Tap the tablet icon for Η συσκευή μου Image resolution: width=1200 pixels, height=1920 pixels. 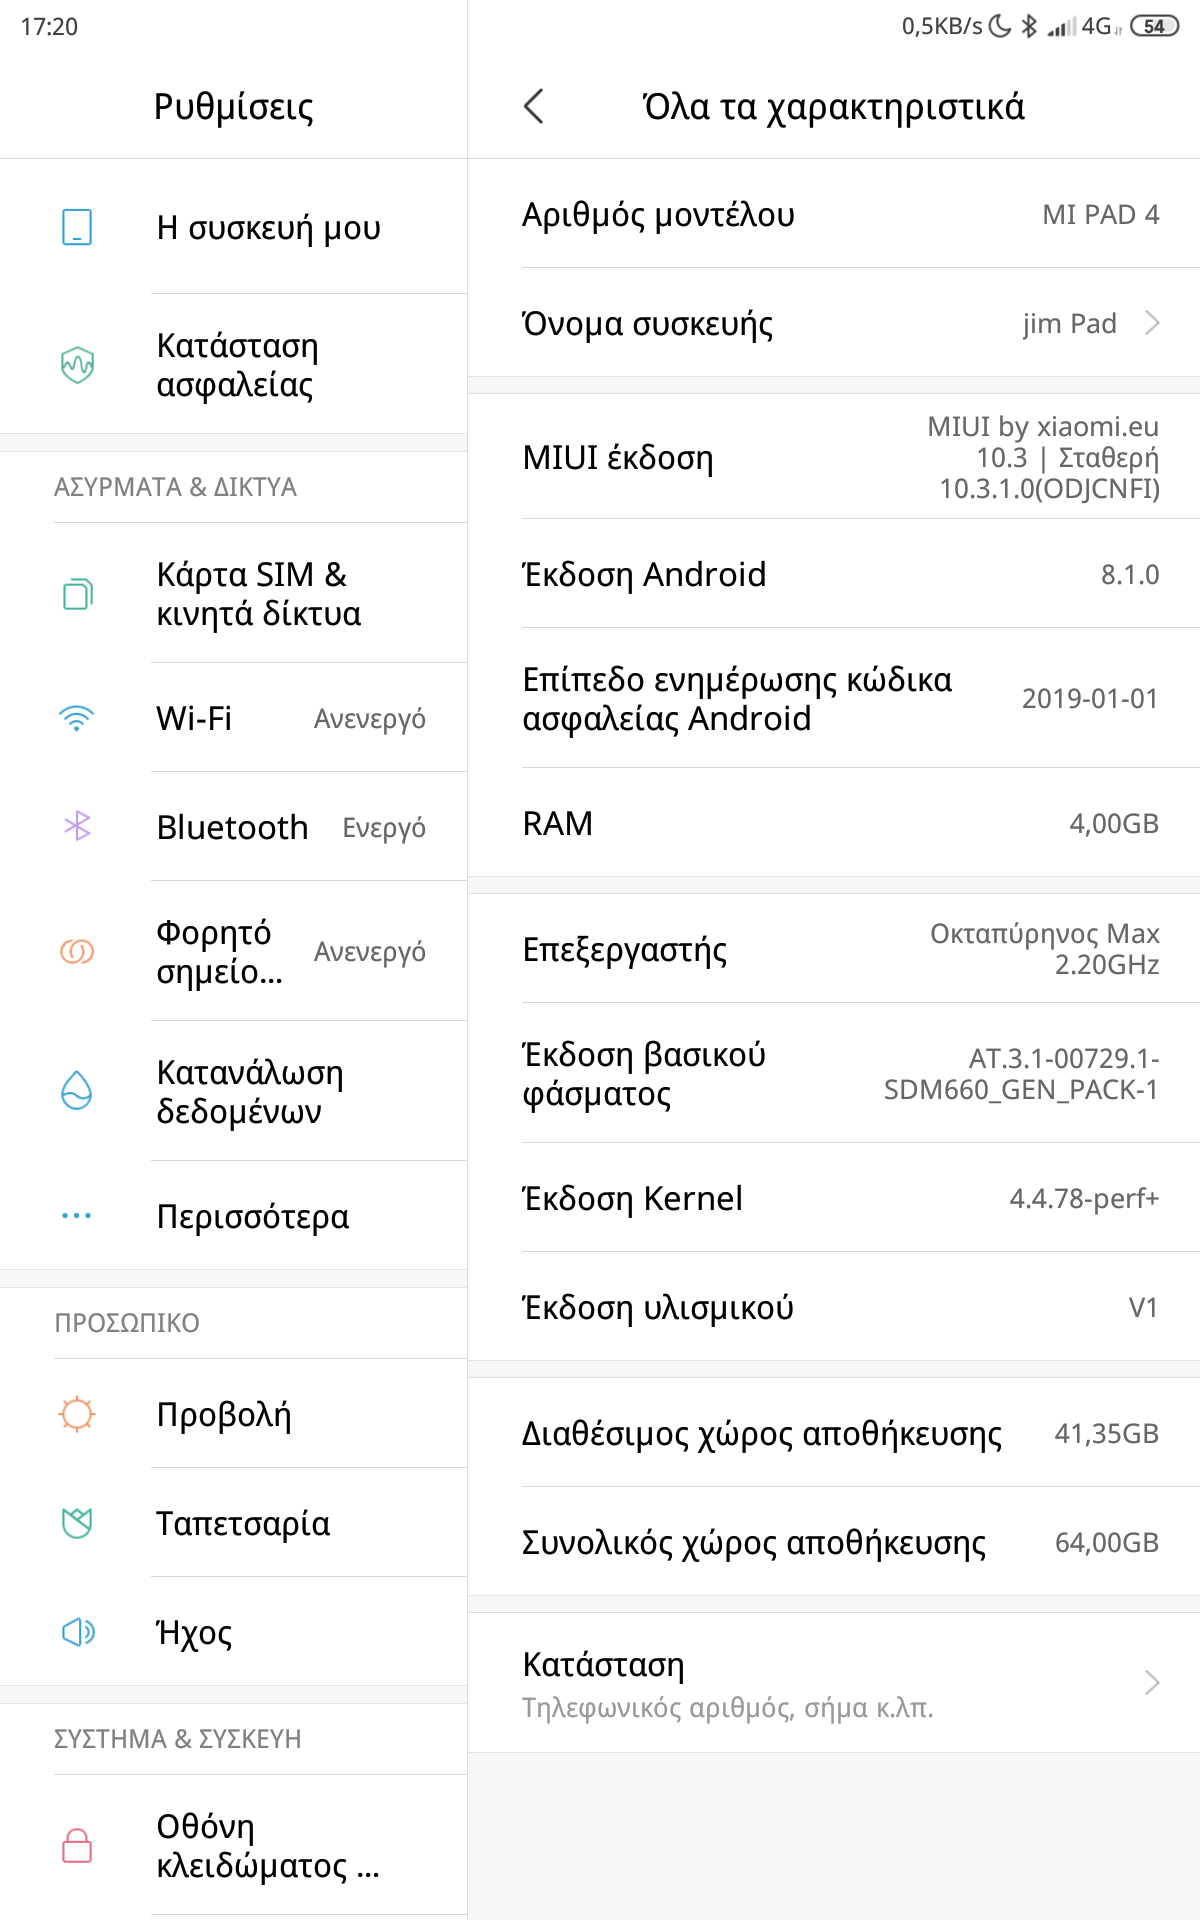(77, 227)
